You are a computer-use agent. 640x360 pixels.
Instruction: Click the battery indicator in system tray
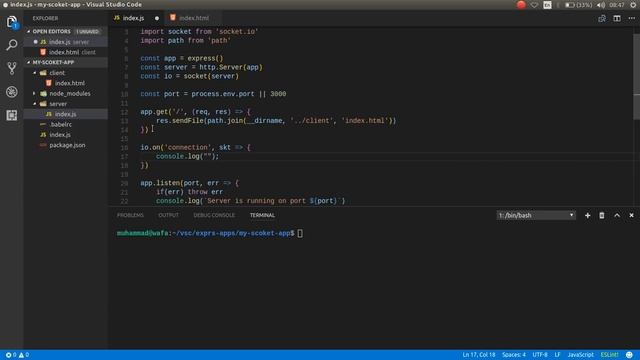578,5
